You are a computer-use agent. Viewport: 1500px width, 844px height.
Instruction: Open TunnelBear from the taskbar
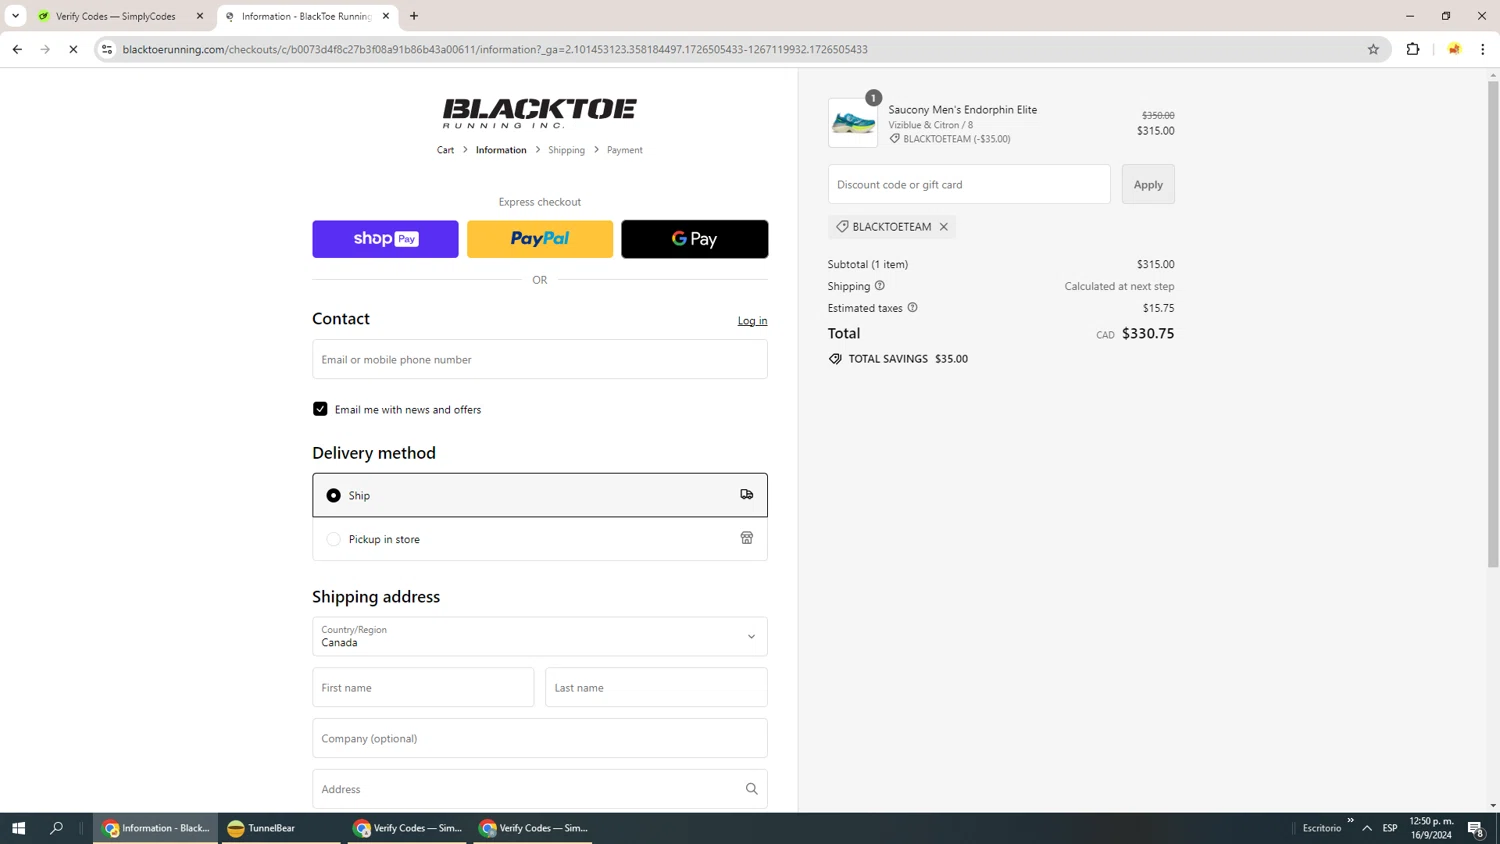(283, 828)
